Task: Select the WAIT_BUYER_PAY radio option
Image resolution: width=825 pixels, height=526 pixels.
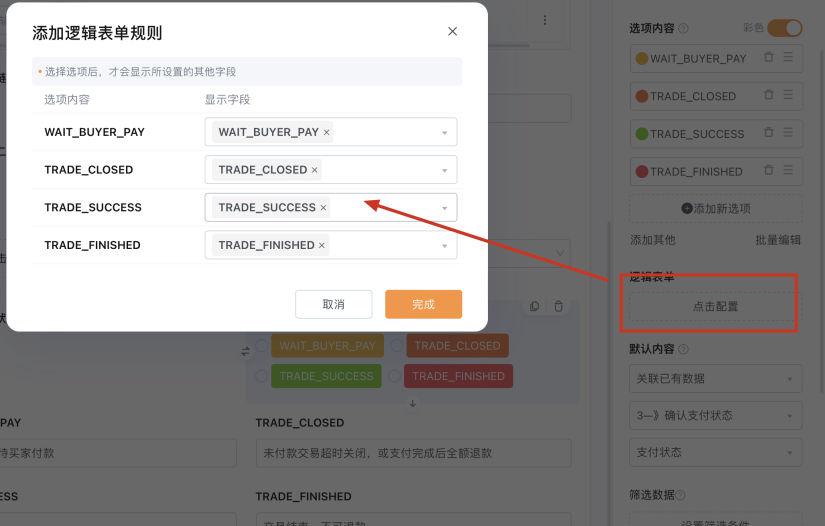Action: [x=261, y=346]
